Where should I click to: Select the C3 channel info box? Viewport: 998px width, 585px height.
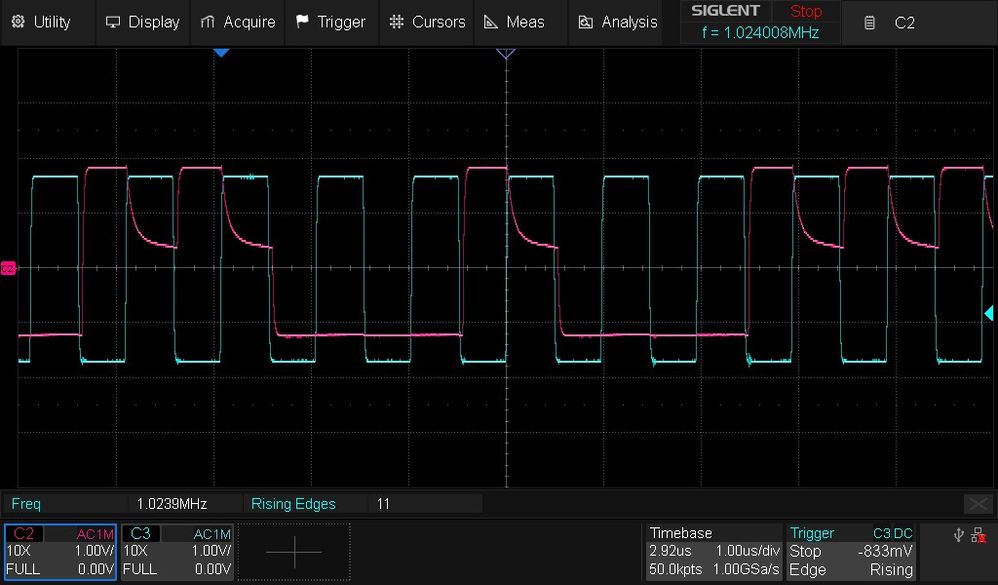click(x=177, y=552)
